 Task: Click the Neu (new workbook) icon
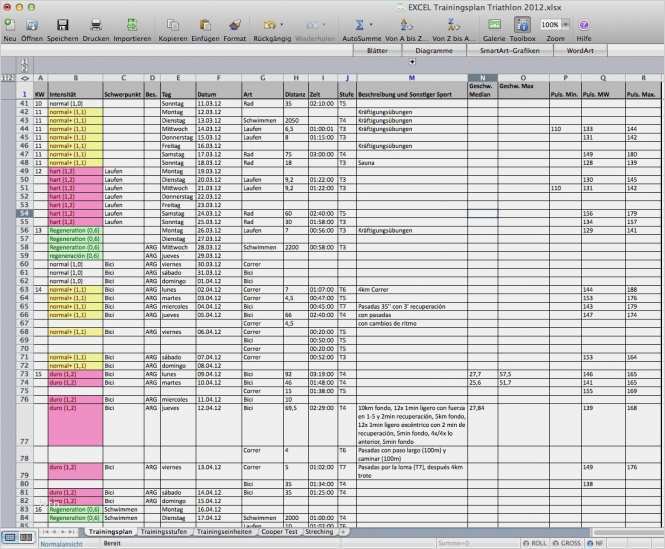pyautogui.click(x=9, y=24)
